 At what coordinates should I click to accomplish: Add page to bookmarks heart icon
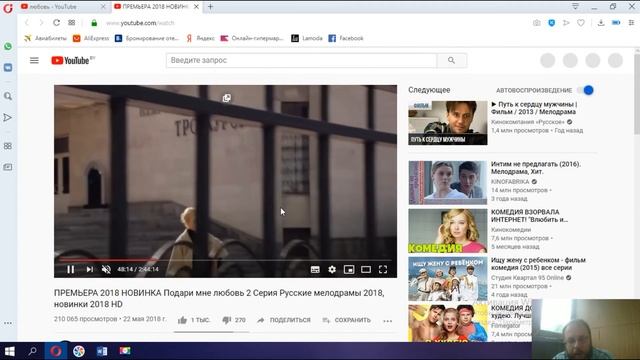[x=581, y=23]
